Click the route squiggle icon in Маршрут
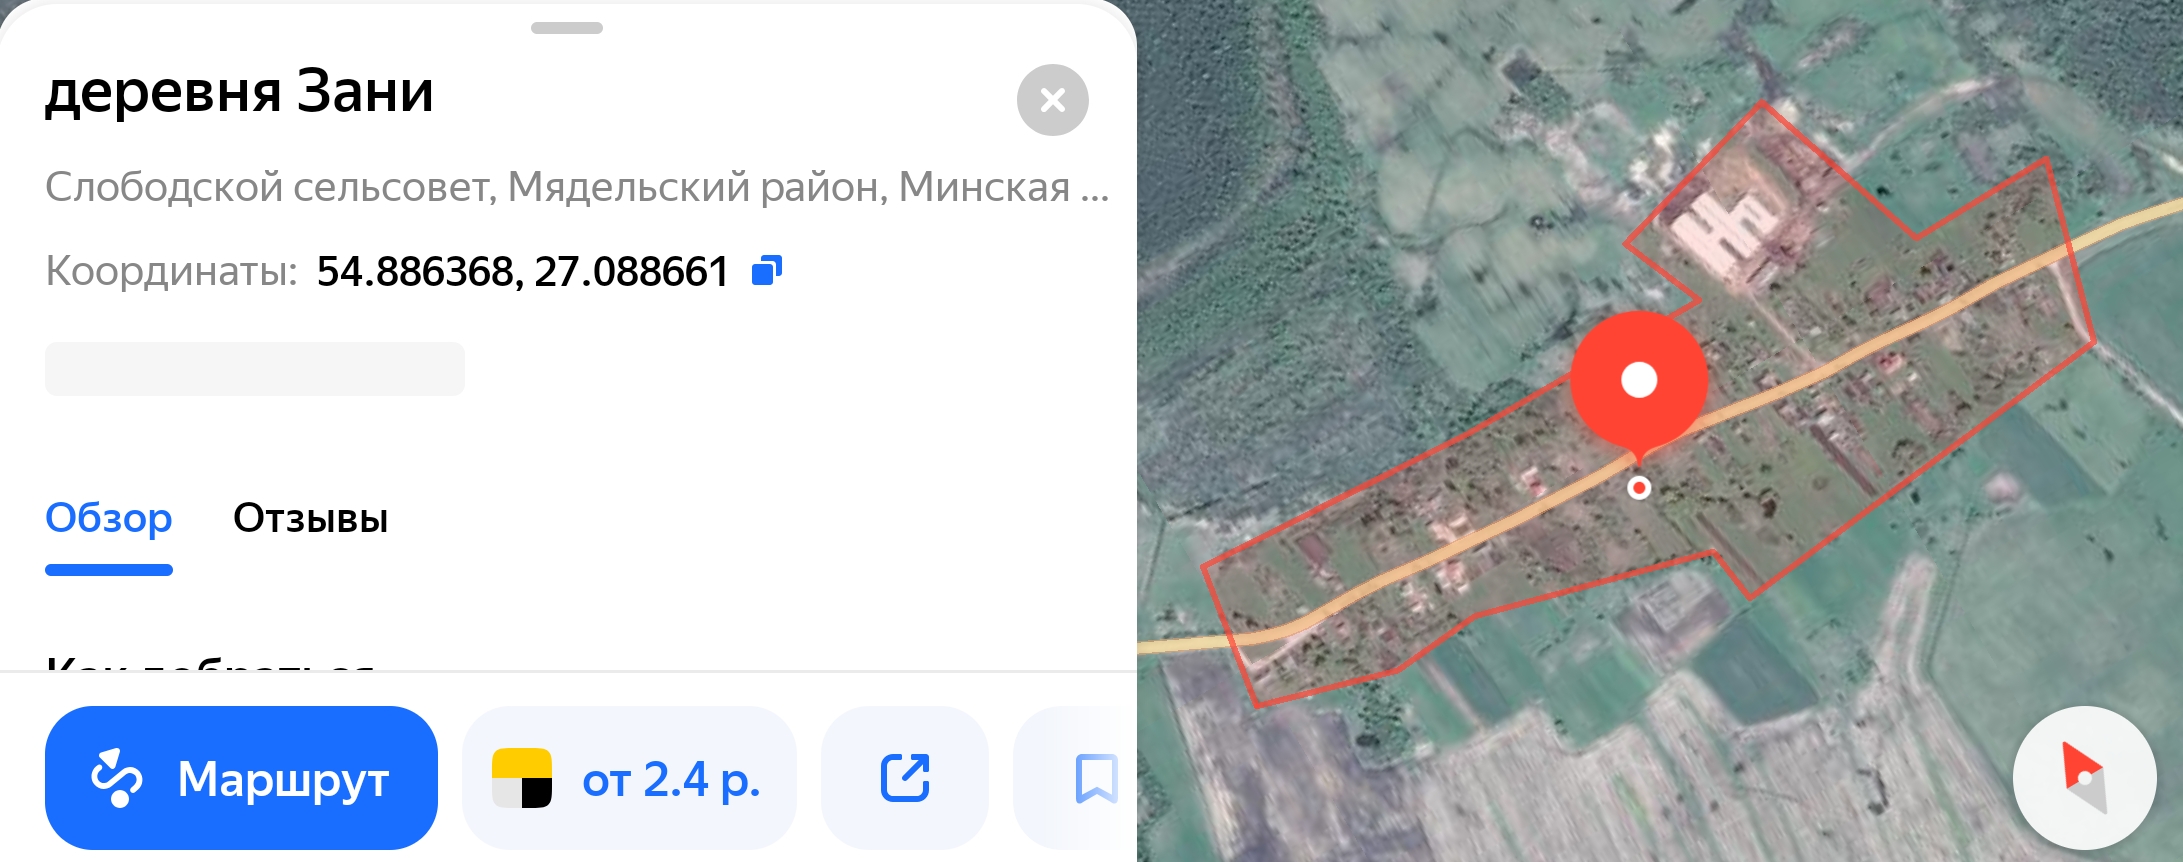The image size is (2183, 862). [x=116, y=778]
